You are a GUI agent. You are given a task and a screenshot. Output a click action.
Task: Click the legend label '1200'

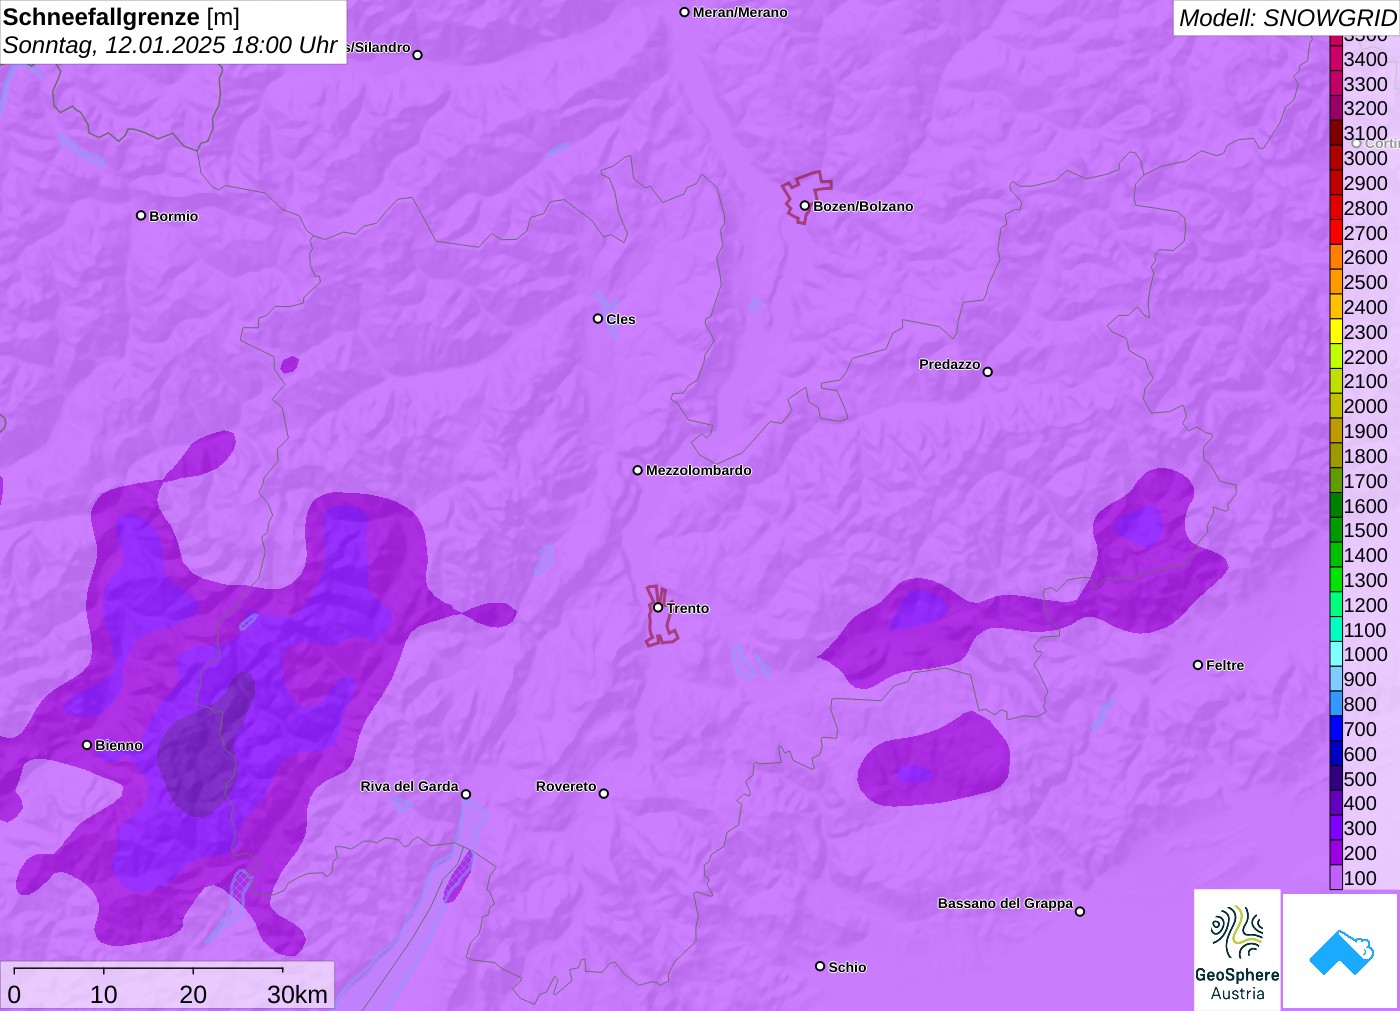coord(1365,605)
